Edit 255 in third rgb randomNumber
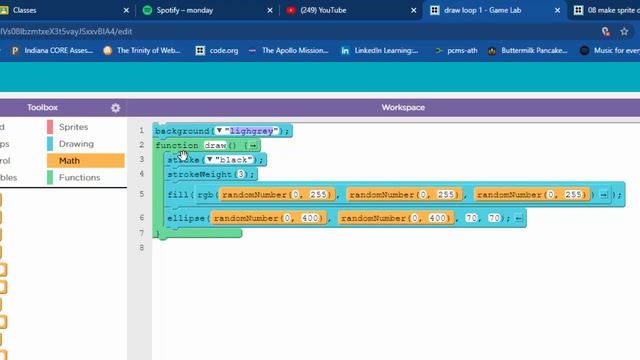Screen dimensions: 640x360 573,195
